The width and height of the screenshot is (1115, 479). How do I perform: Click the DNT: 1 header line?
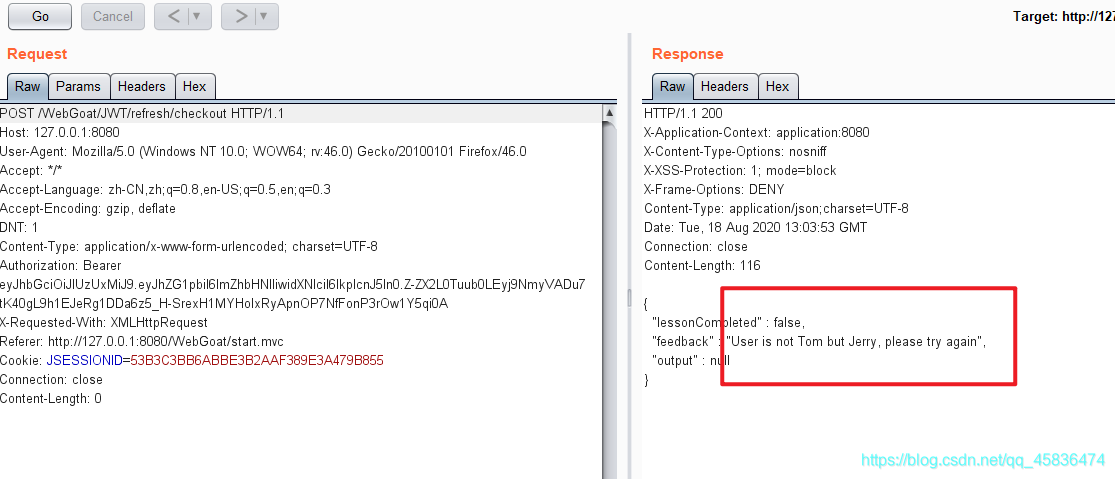click(19, 227)
